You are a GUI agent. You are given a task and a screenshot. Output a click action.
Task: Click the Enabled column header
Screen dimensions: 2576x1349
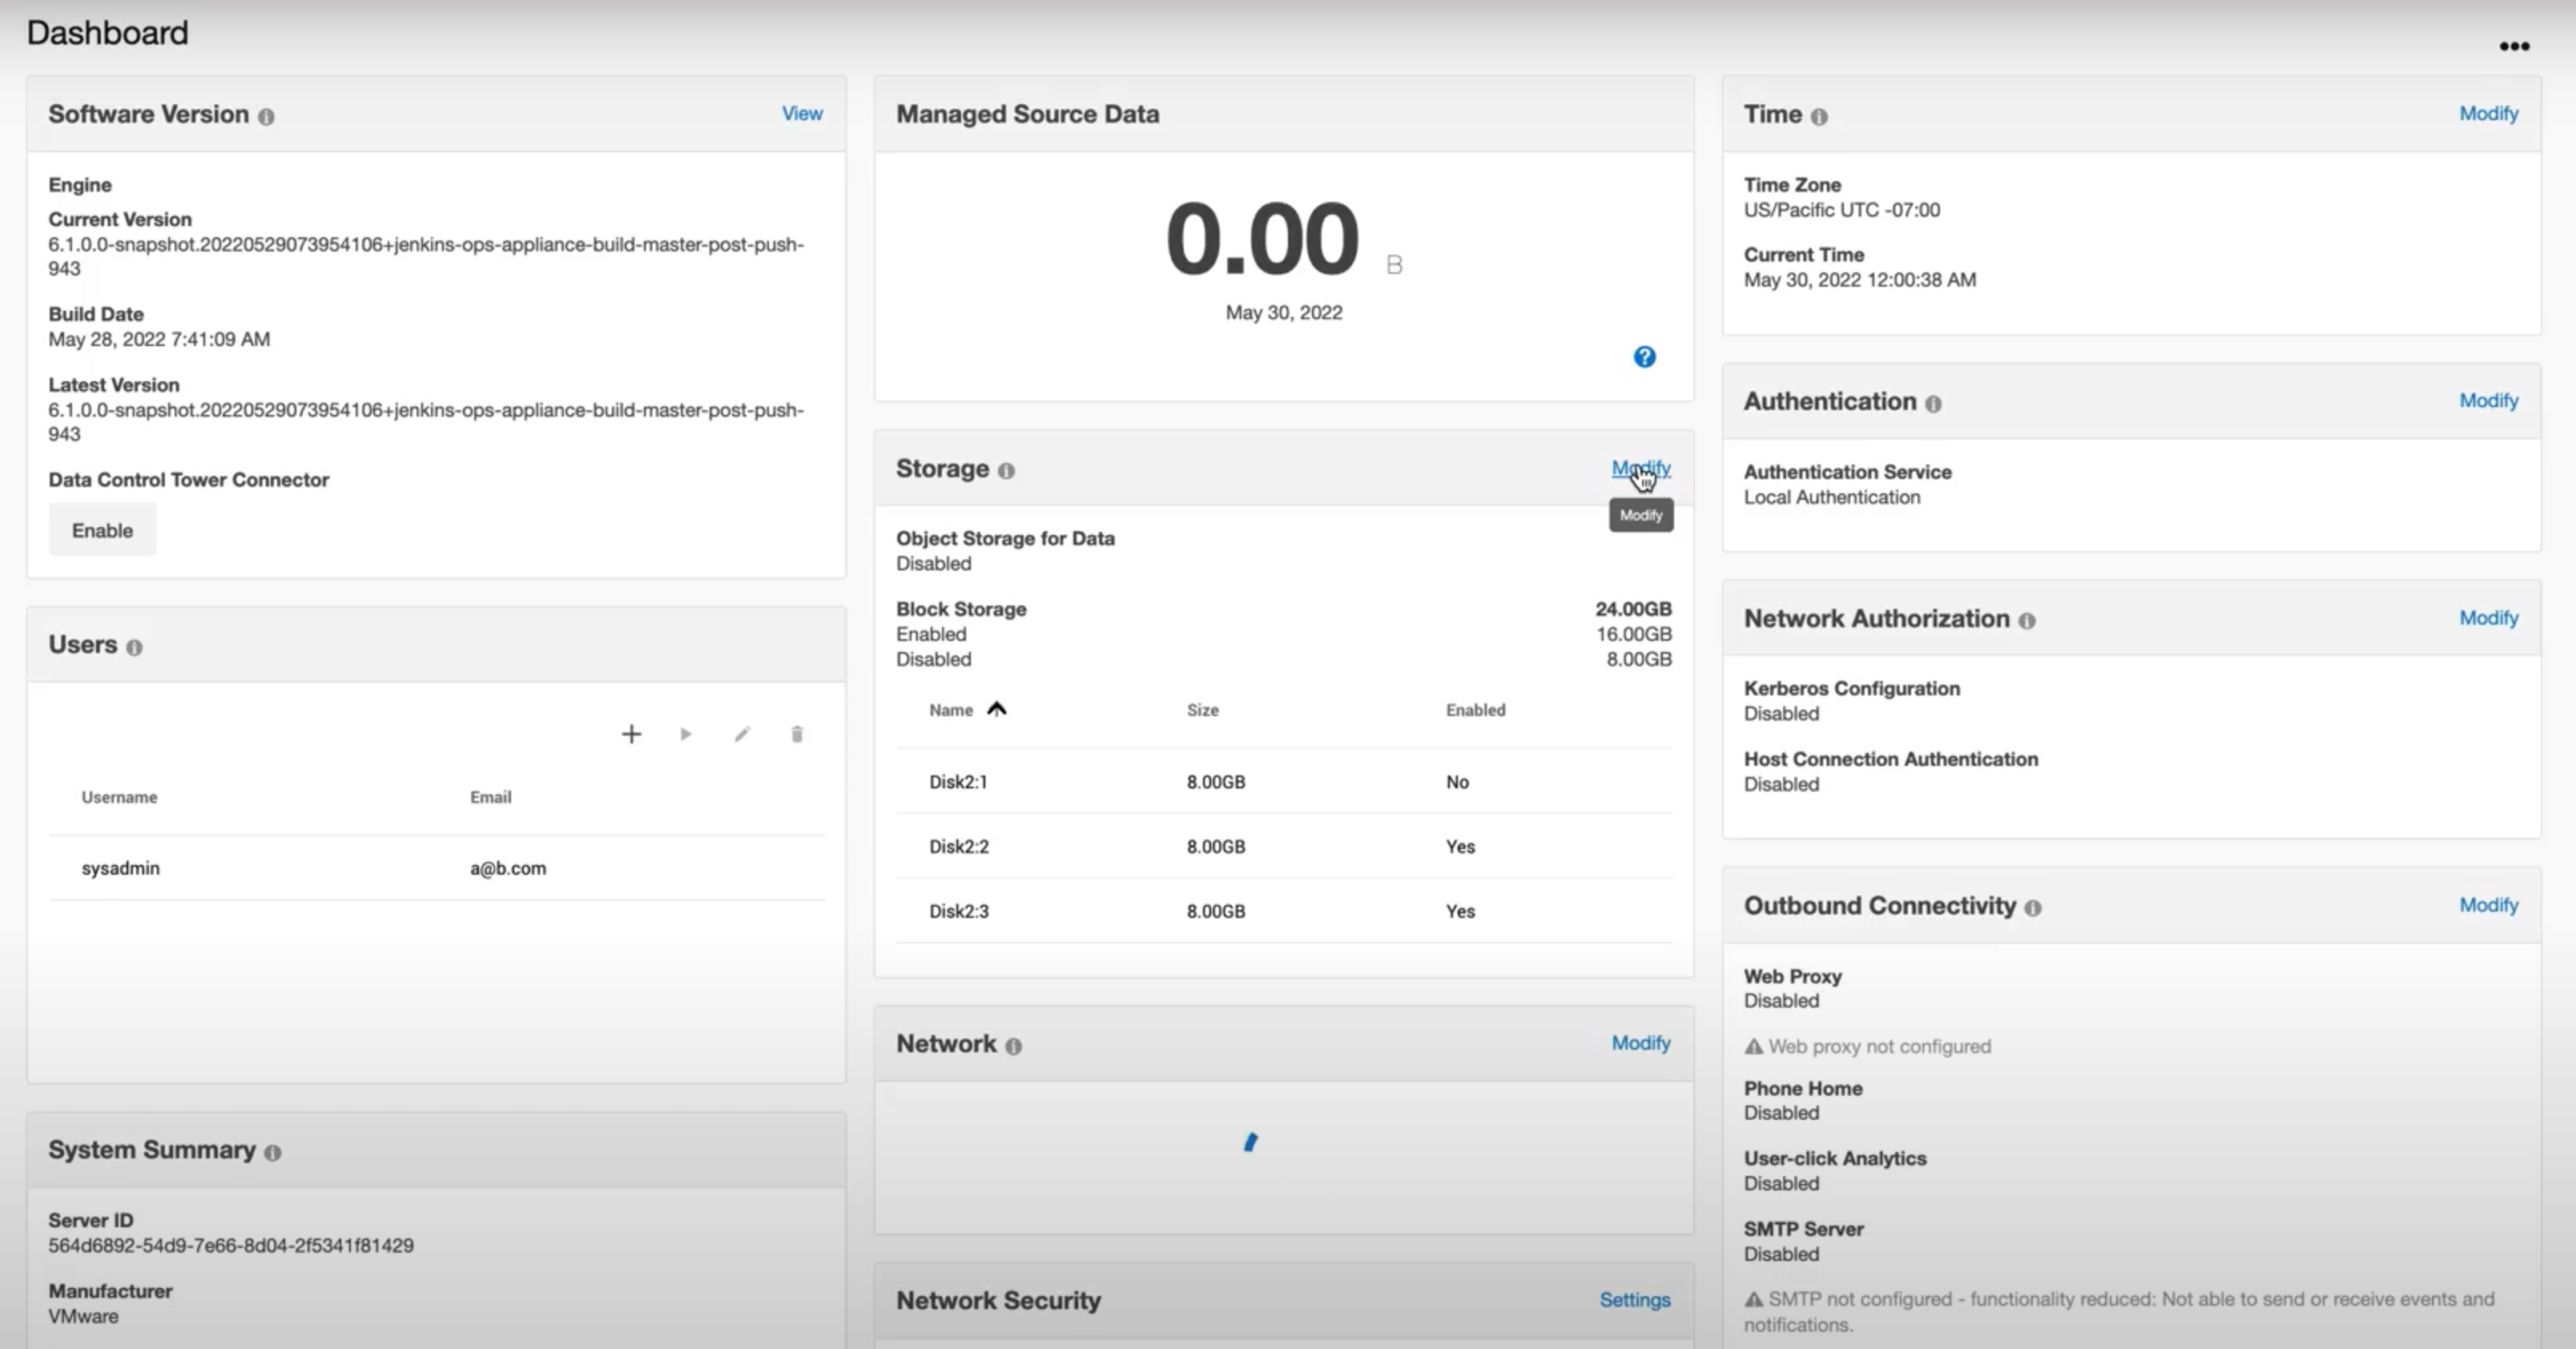coord(1475,710)
